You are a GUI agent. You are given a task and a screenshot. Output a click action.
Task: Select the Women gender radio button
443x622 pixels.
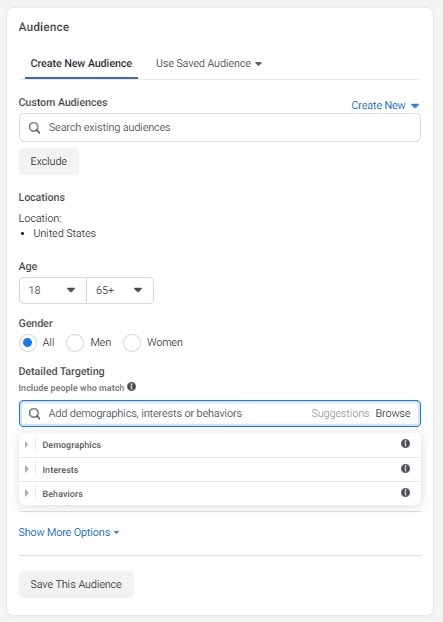pos(132,342)
